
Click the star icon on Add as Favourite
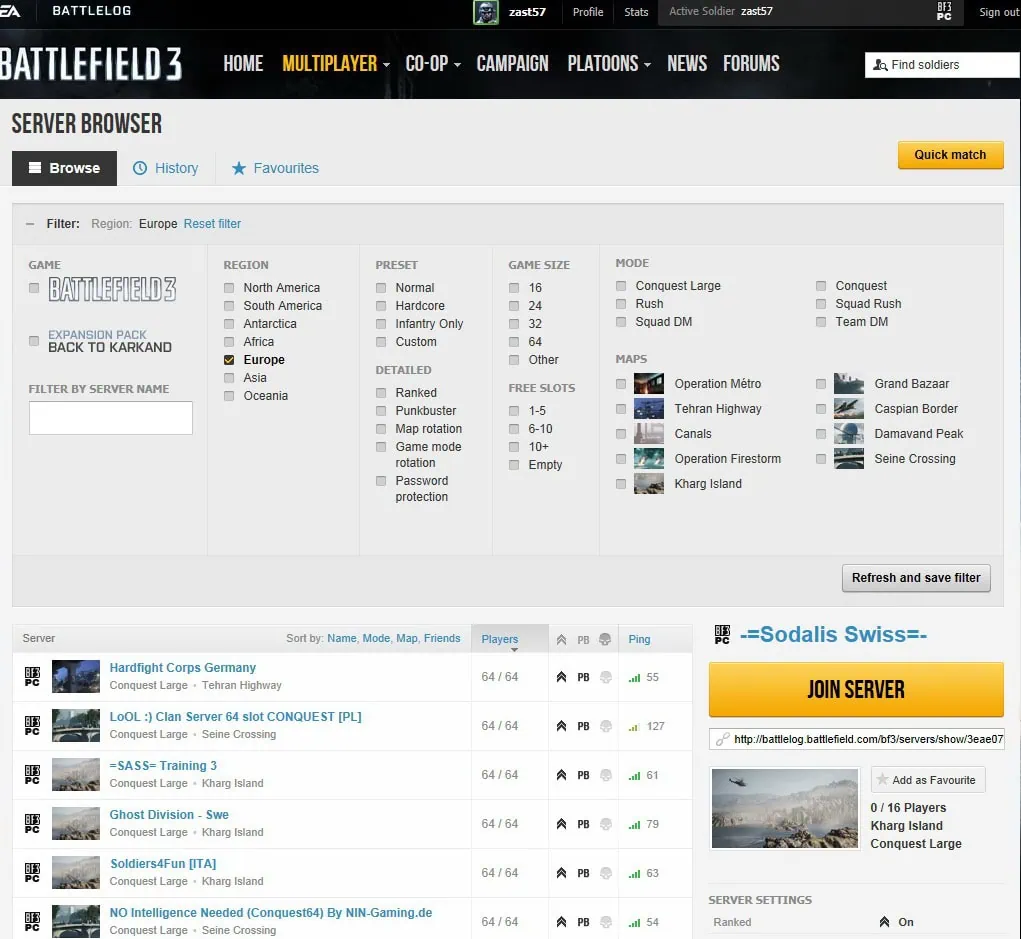tap(882, 780)
